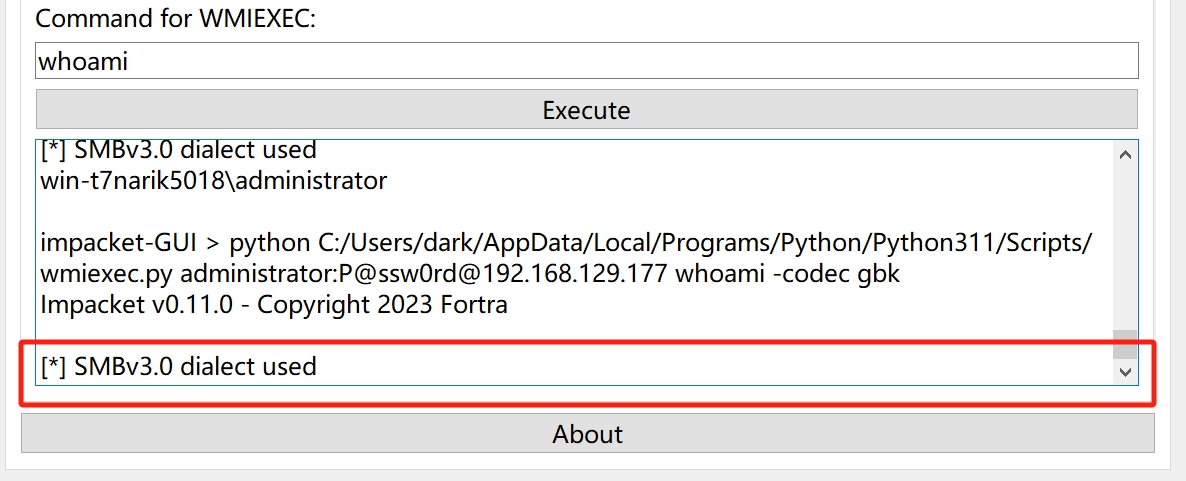Click "Copyright 2023 Fortra" in the output
Screen dimensions: 1186x481
pyautogui.click(x=382, y=305)
